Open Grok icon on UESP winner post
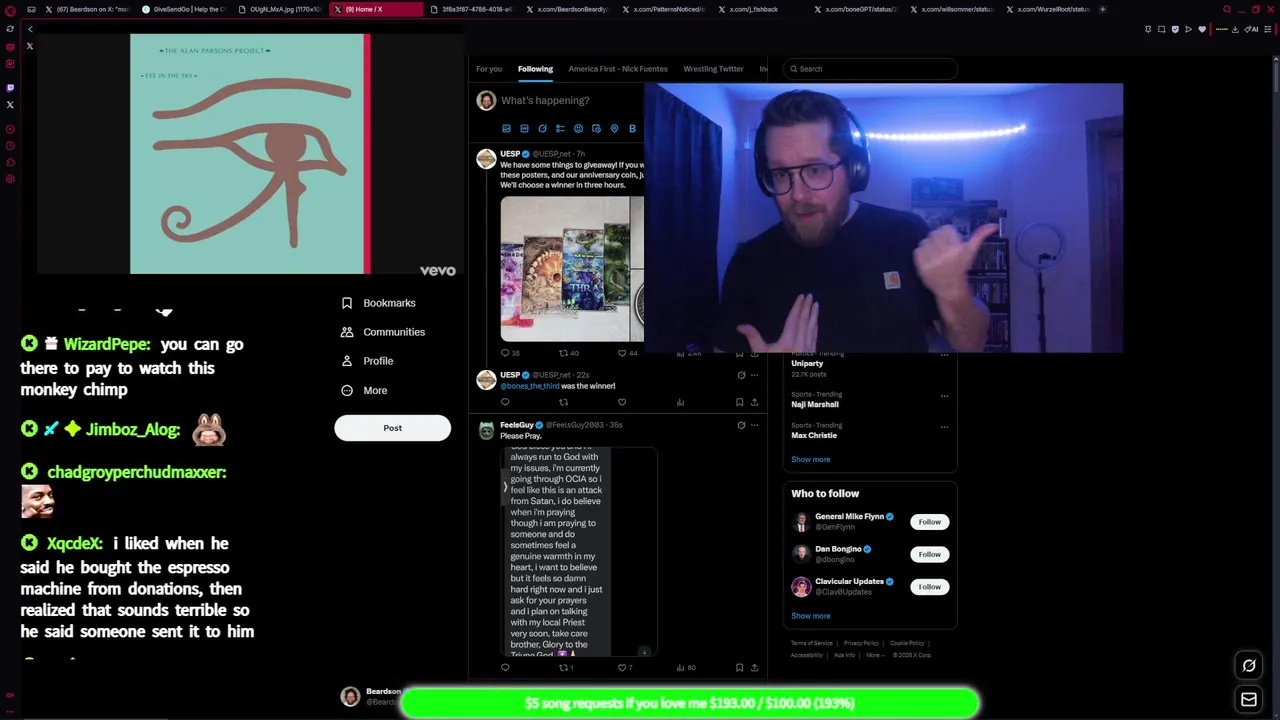The image size is (1280, 720). 741,375
